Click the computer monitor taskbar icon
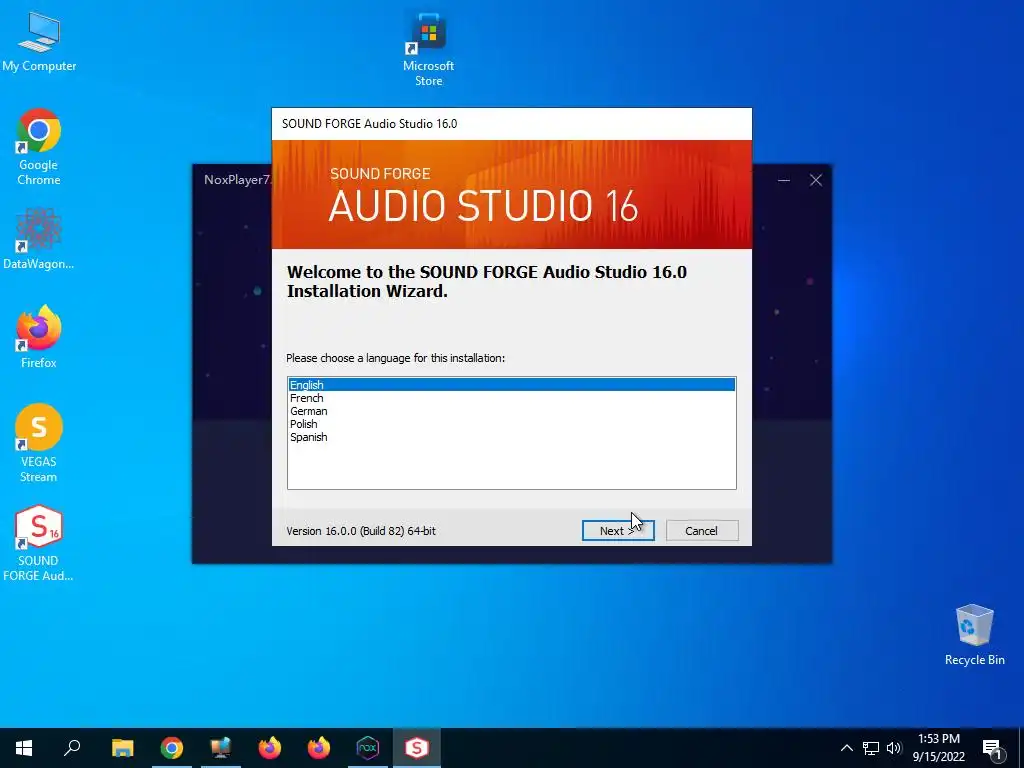The height and width of the screenshot is (768, 1024). pyautogui.click(x=221, y=748)
